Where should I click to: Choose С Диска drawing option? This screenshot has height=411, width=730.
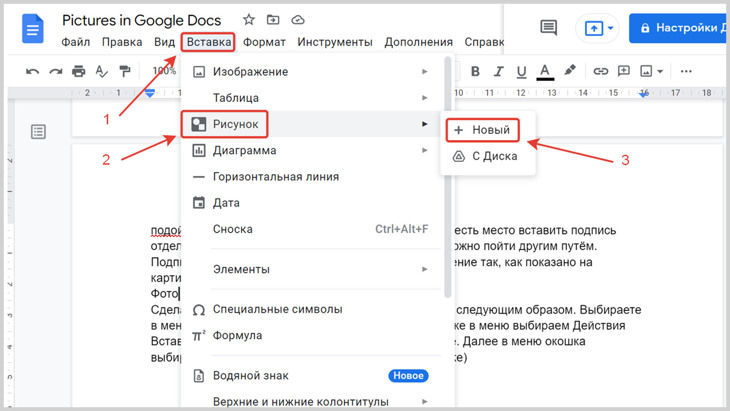(487, 156)
